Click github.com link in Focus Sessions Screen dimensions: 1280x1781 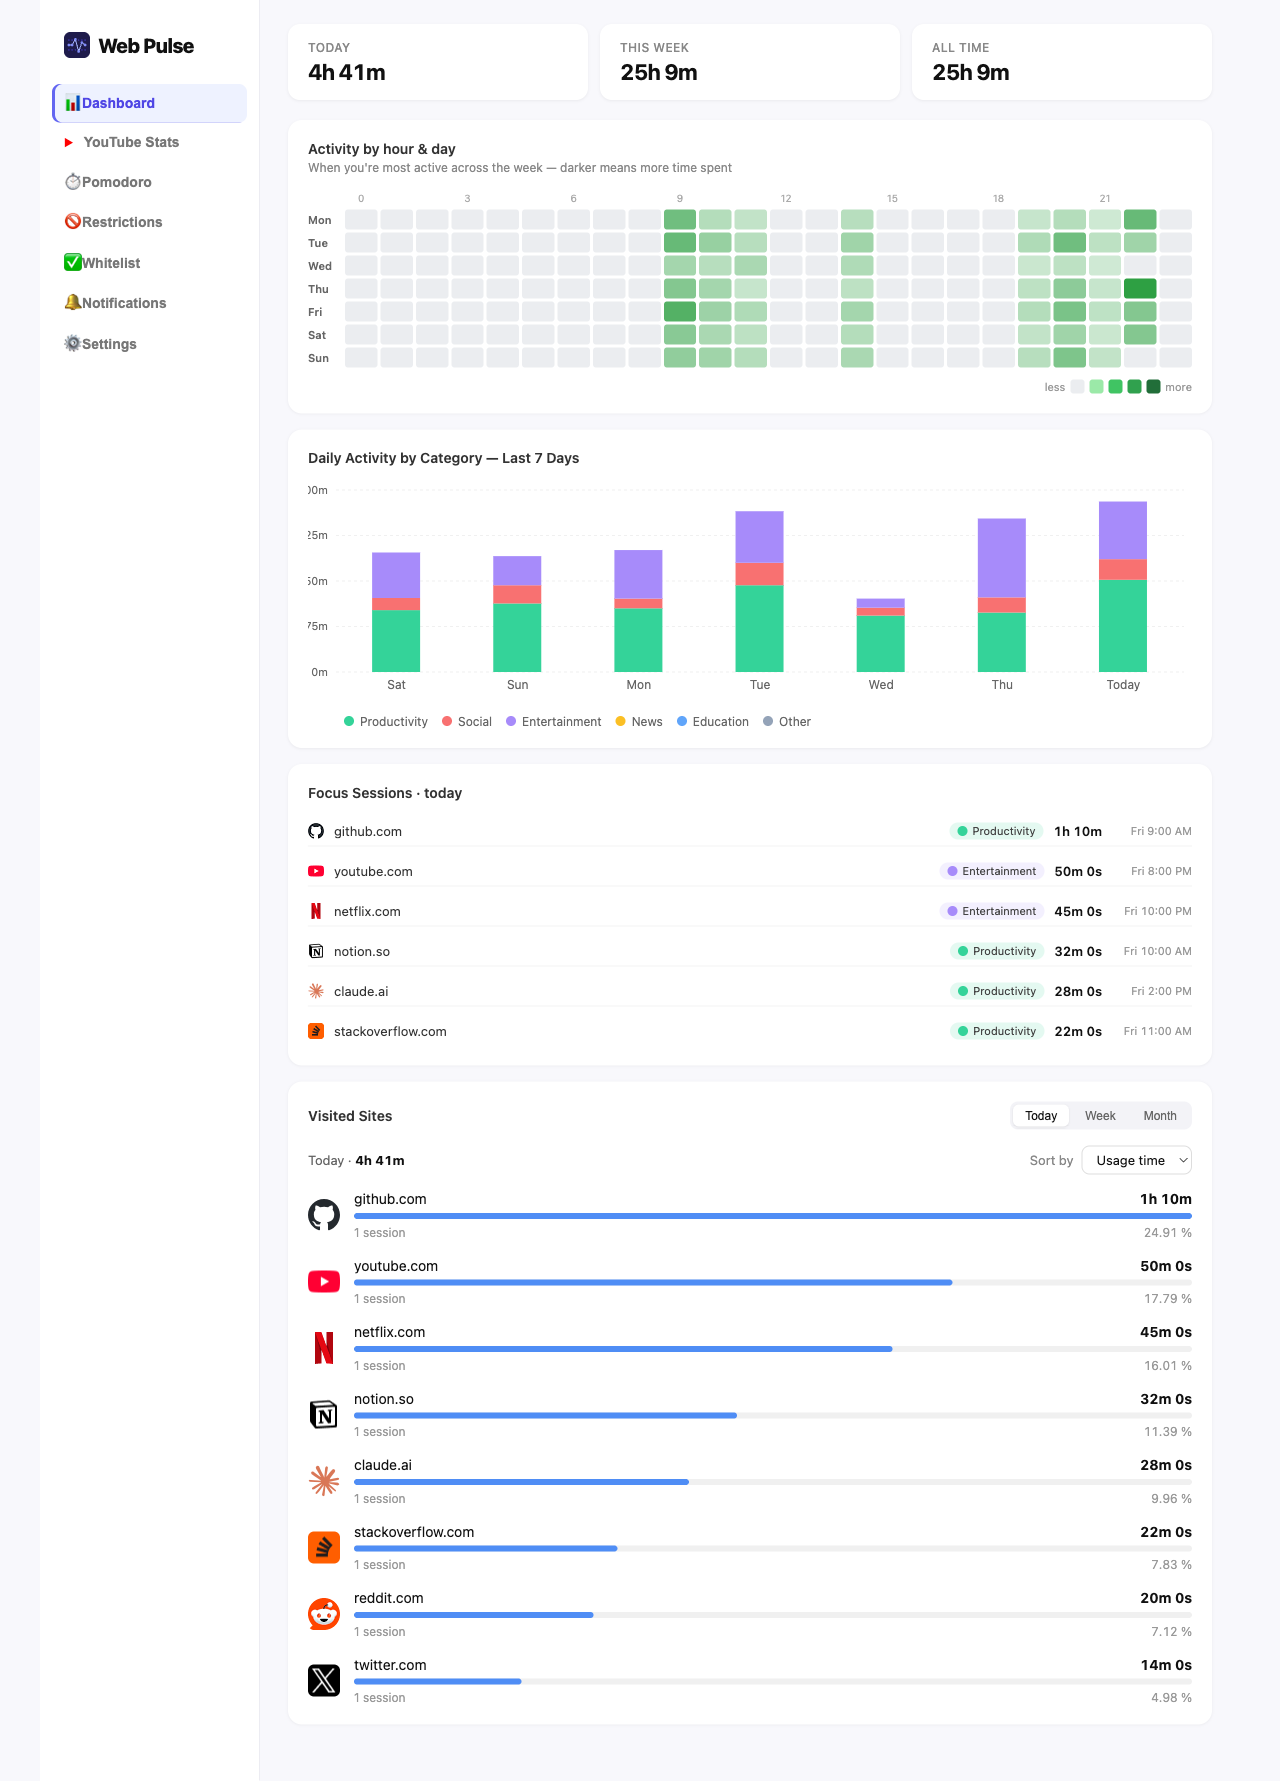pos(368,831)
